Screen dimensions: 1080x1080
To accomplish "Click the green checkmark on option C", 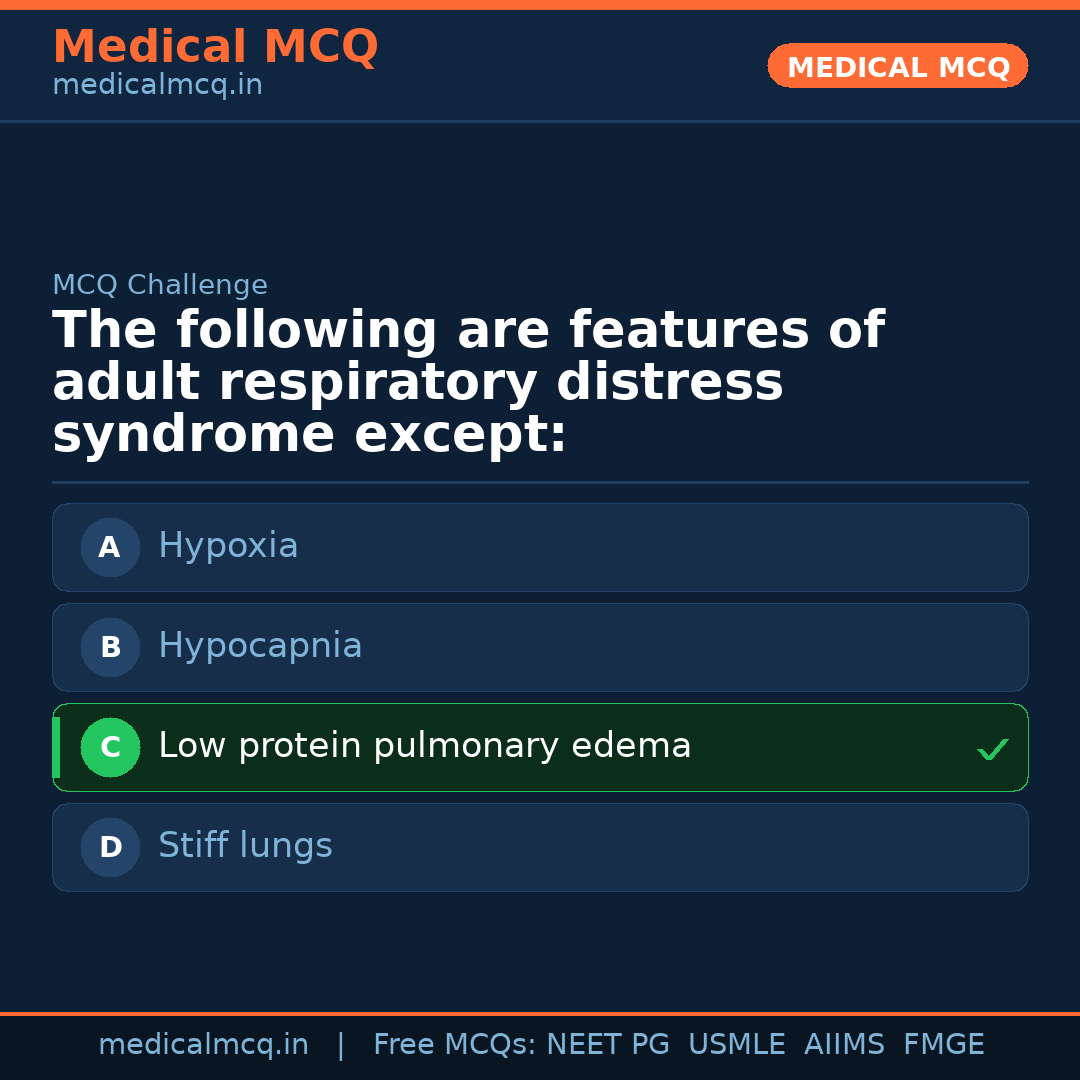I will (x=992, y=749).
